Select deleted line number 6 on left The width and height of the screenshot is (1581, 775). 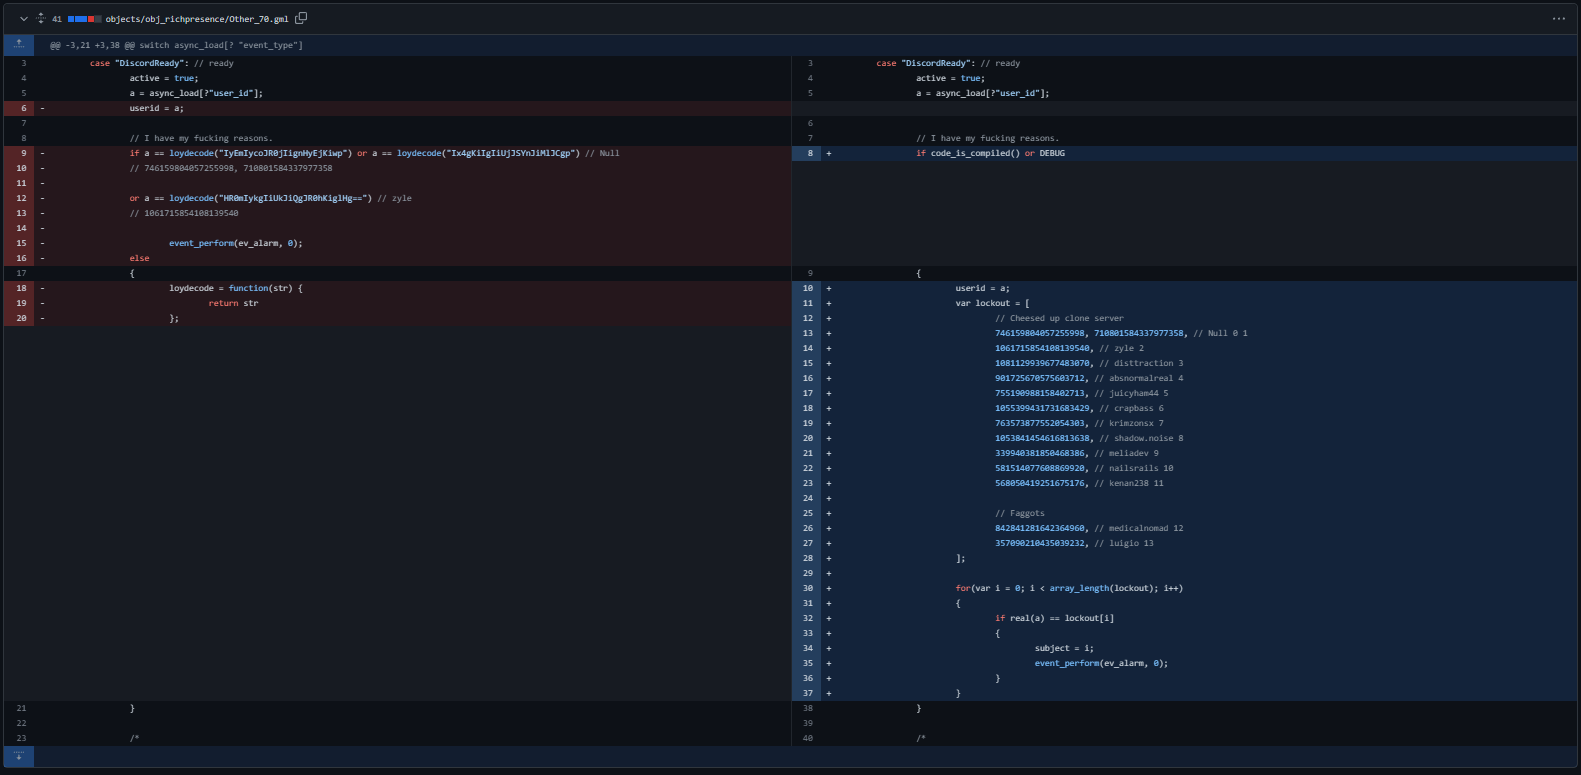coord(22,108)
